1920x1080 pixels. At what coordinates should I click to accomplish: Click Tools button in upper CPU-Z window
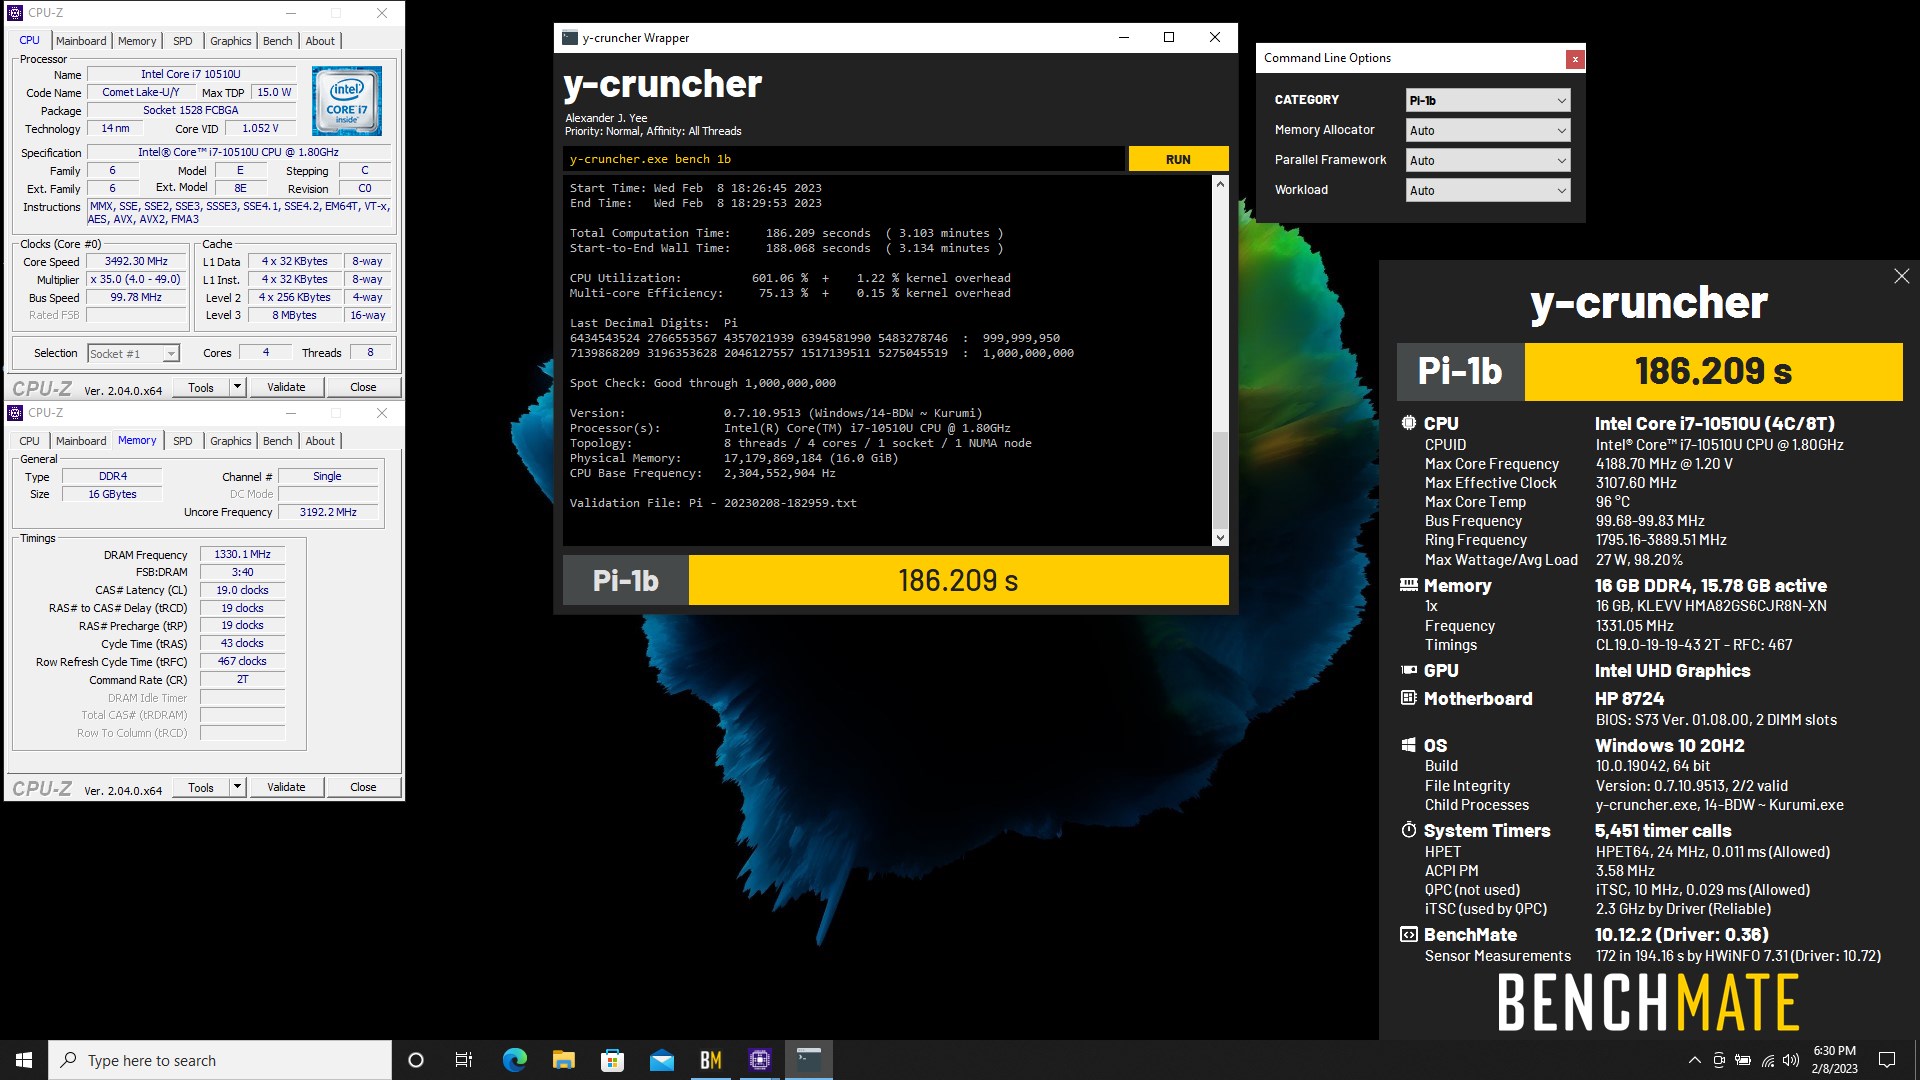tap(201, 387)
